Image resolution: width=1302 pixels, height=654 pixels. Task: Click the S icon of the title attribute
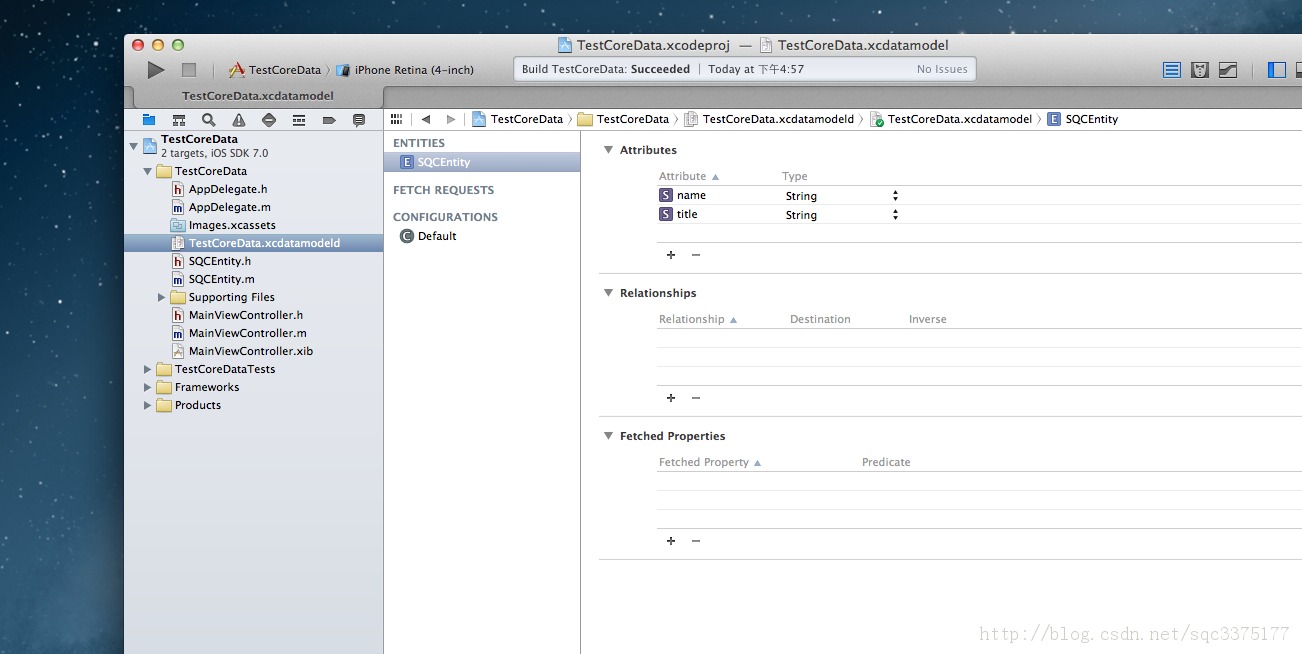click(666, 214)
